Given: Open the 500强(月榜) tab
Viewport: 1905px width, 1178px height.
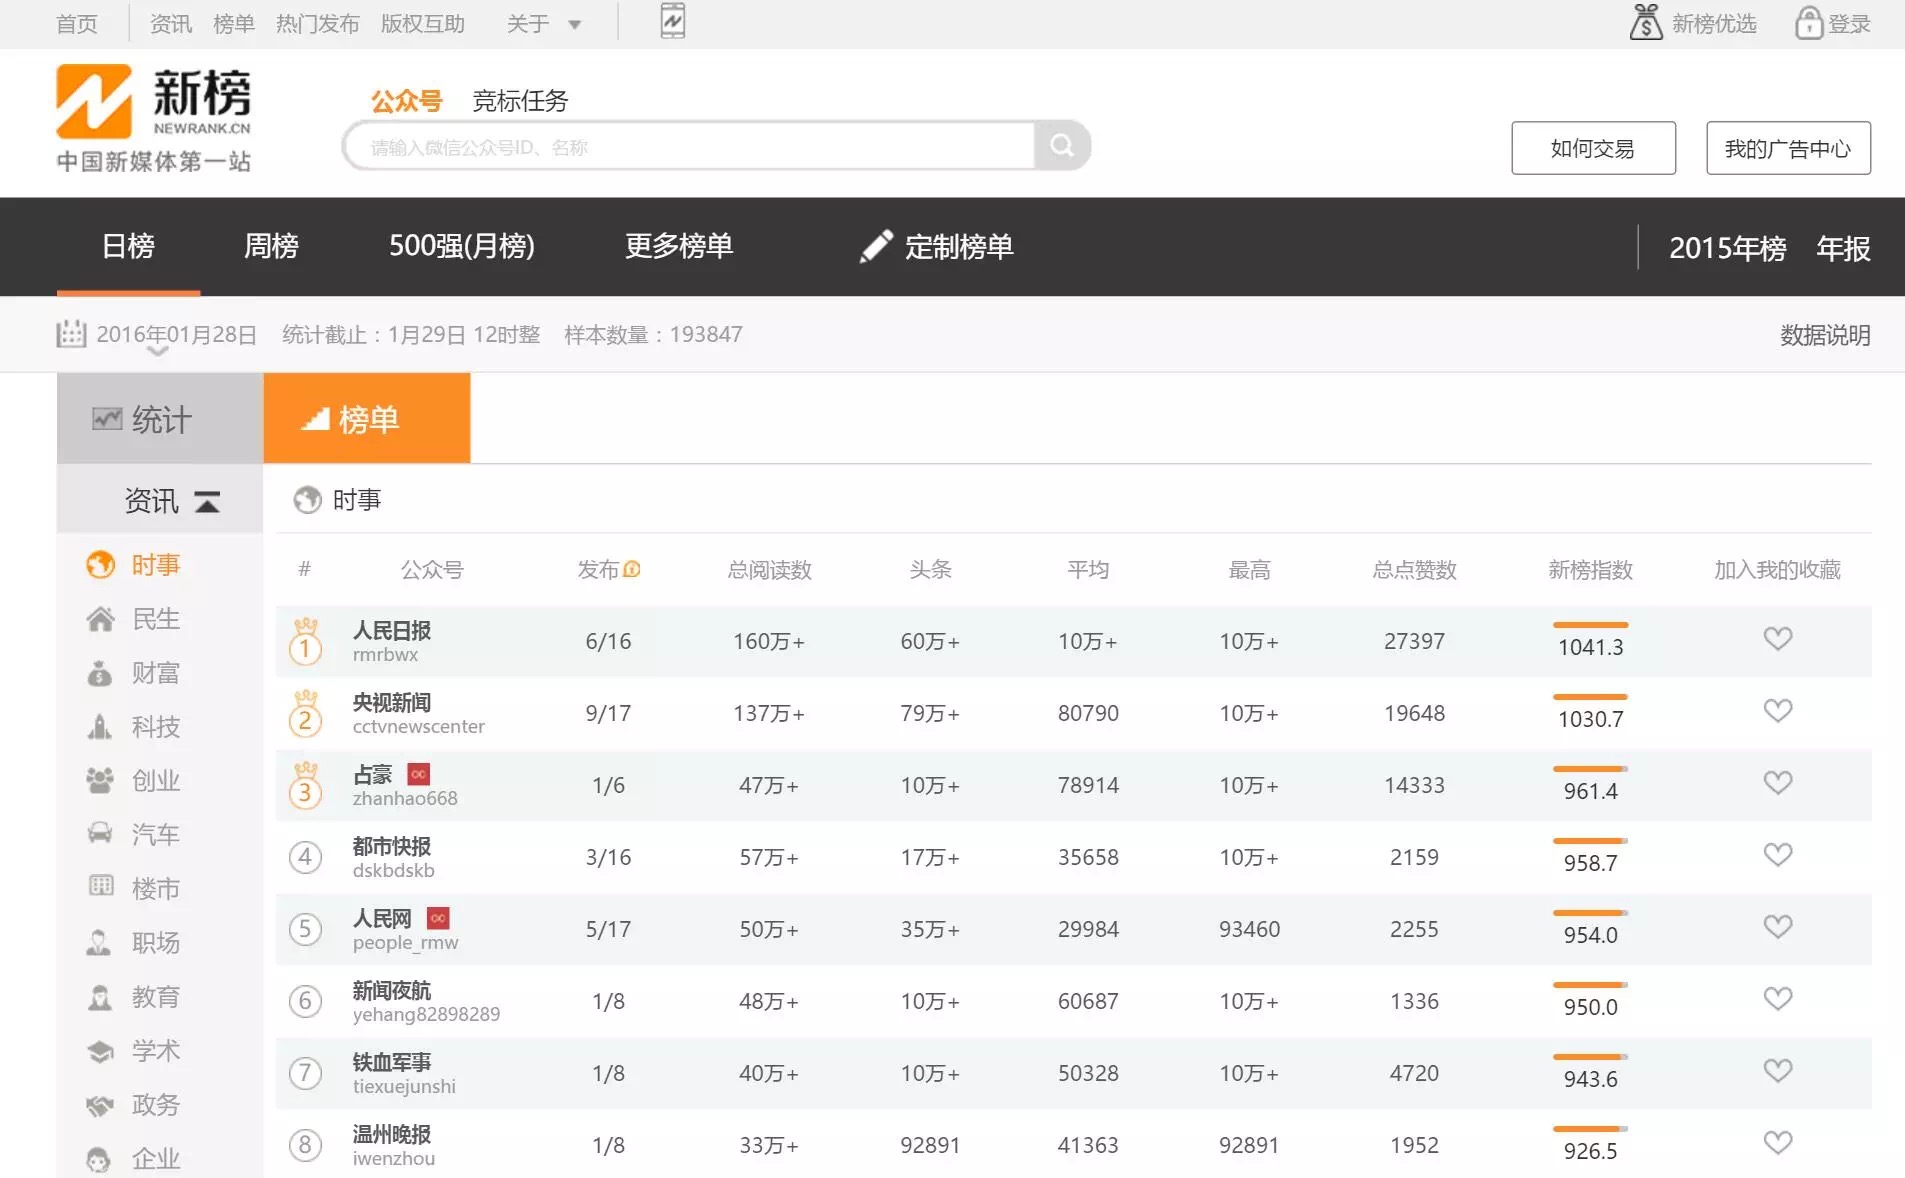Looking at the screenshot, I should (x=462, y=246).
